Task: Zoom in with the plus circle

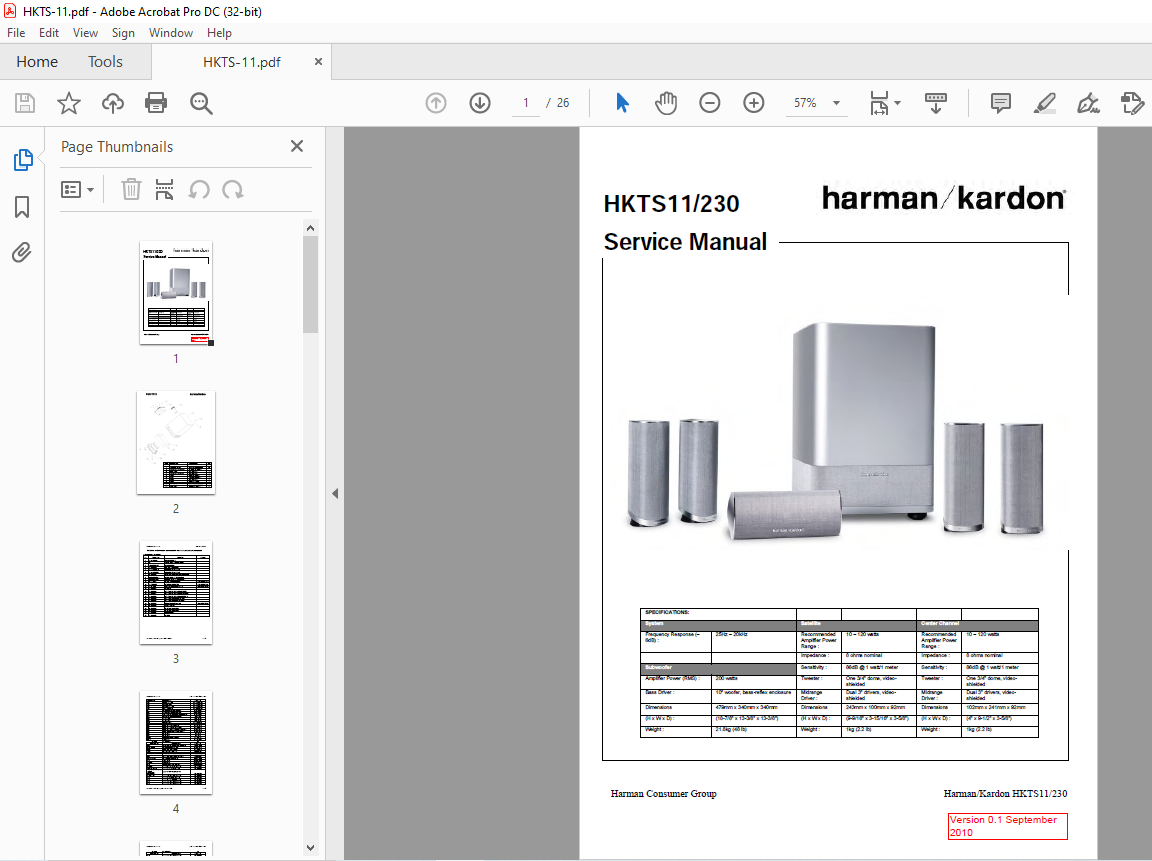Action: pyautogui.click(x=754, y=103)
